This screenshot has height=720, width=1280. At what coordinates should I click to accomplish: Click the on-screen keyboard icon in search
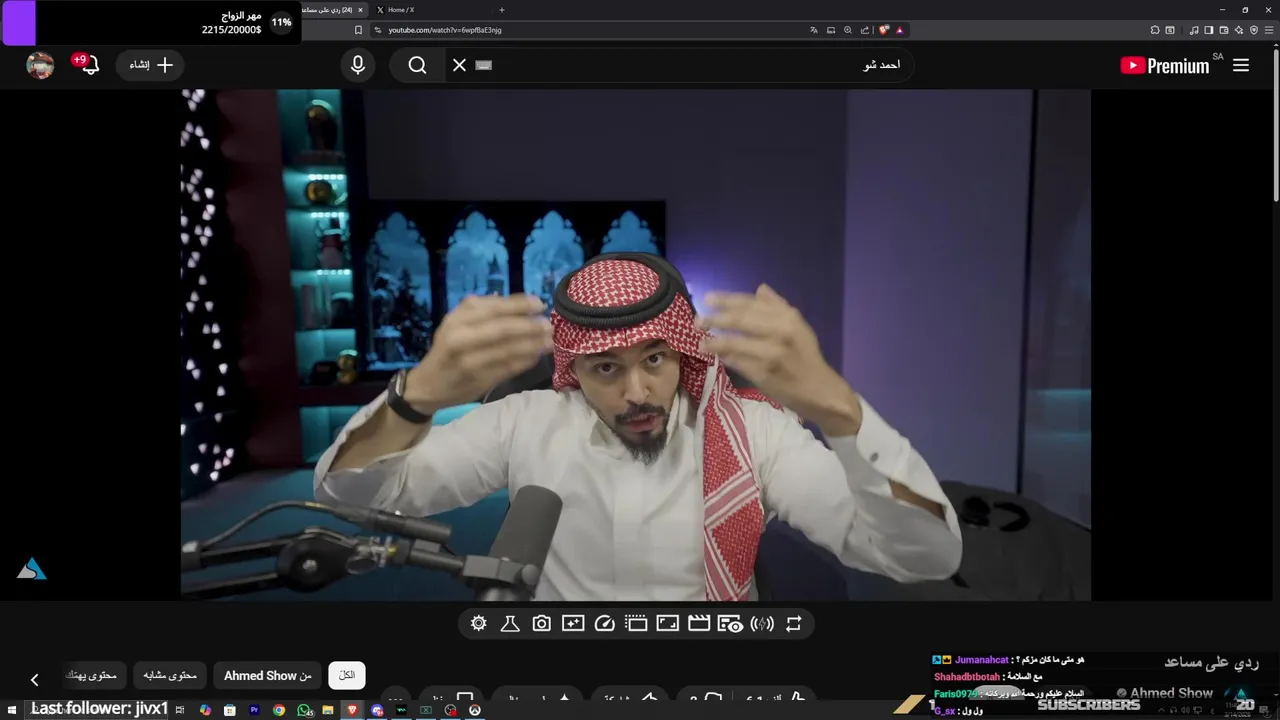coord(484,65)
